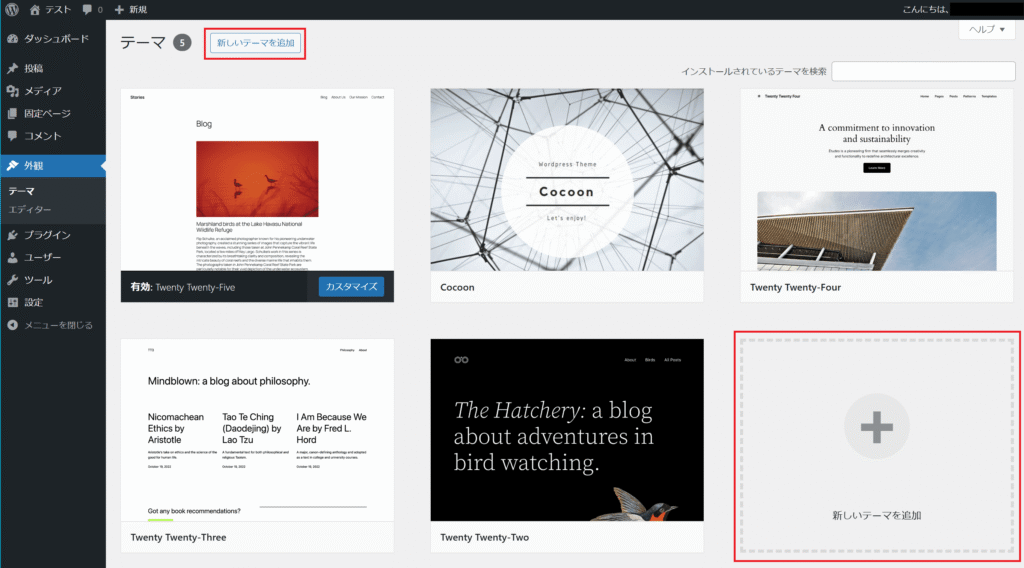Screen dimensions: 1024x568
Task: Open the 投稿 pin icon menu
Action: tap(12, 69)
